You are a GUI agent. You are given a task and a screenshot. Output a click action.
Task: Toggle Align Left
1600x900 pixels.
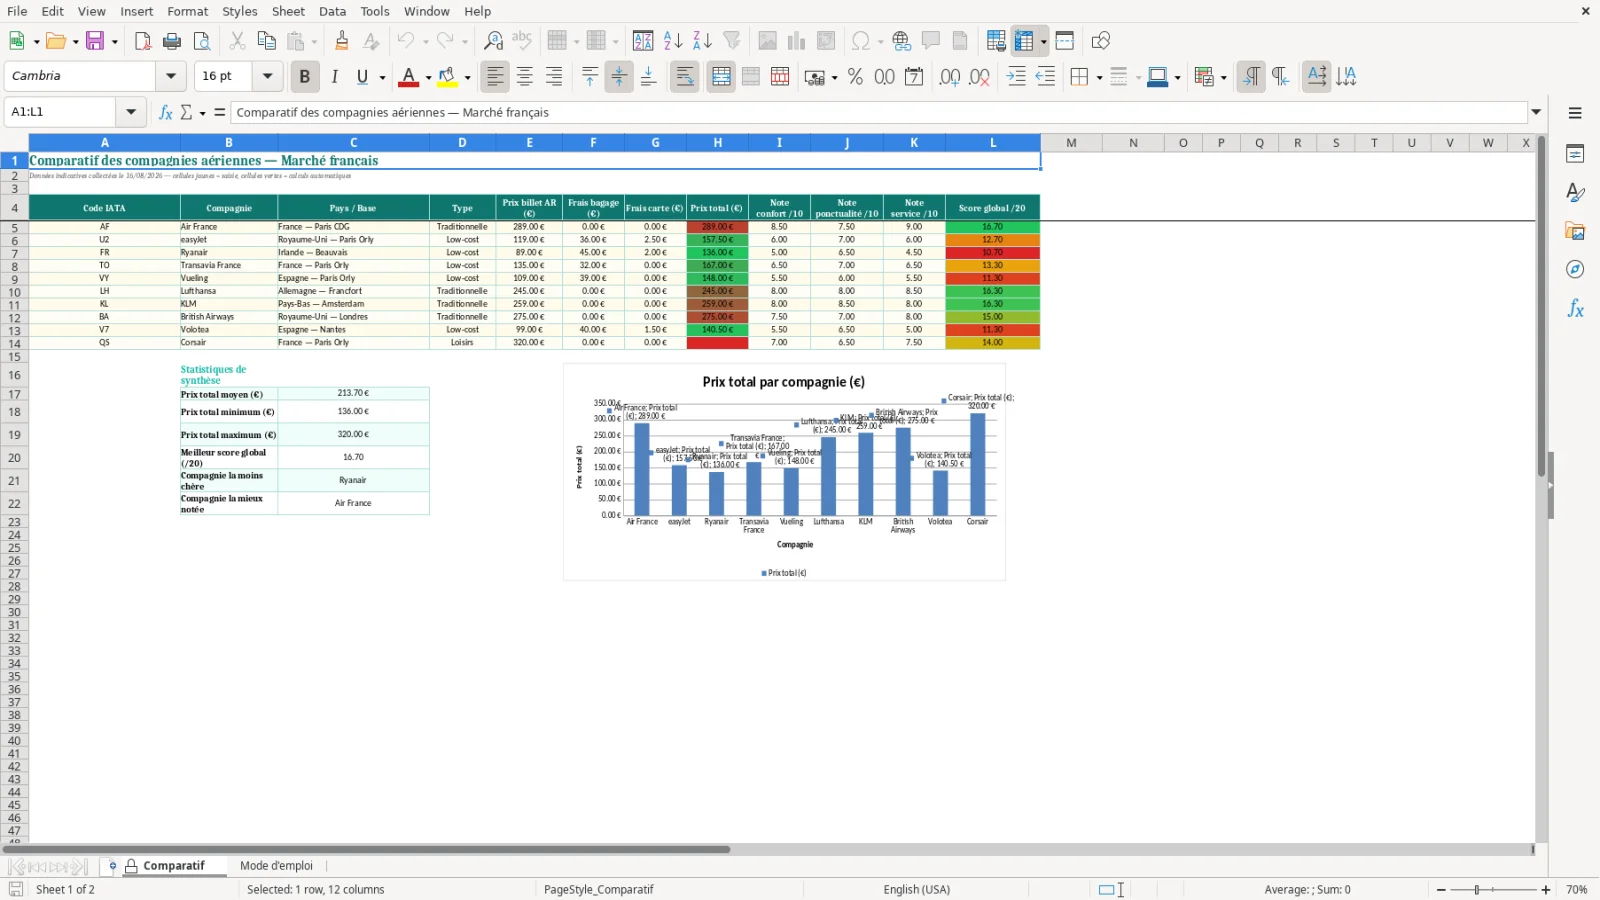coord(495,77)
